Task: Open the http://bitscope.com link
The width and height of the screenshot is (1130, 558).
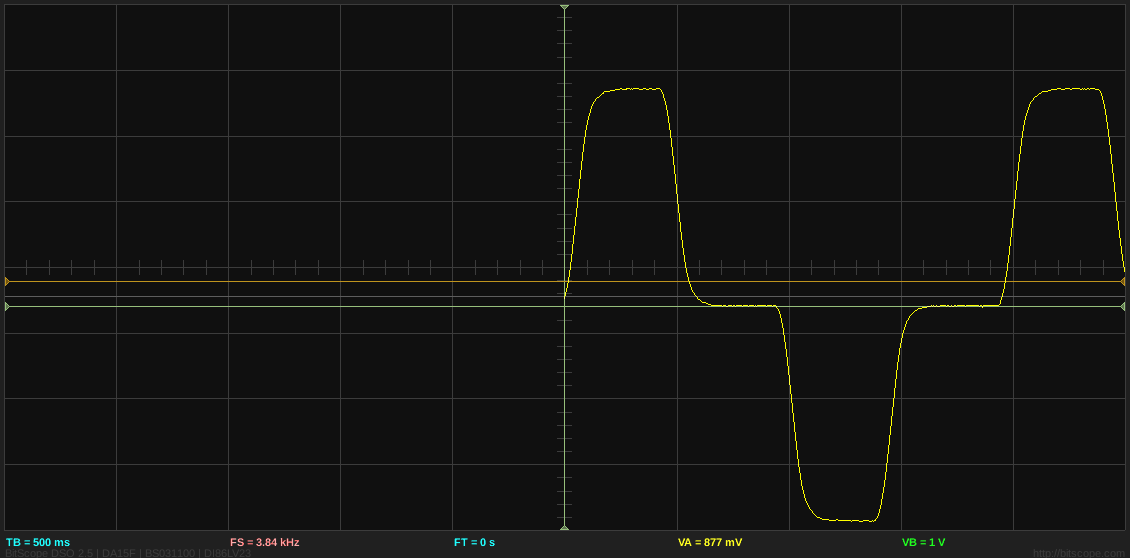Action: [1078, 553]
